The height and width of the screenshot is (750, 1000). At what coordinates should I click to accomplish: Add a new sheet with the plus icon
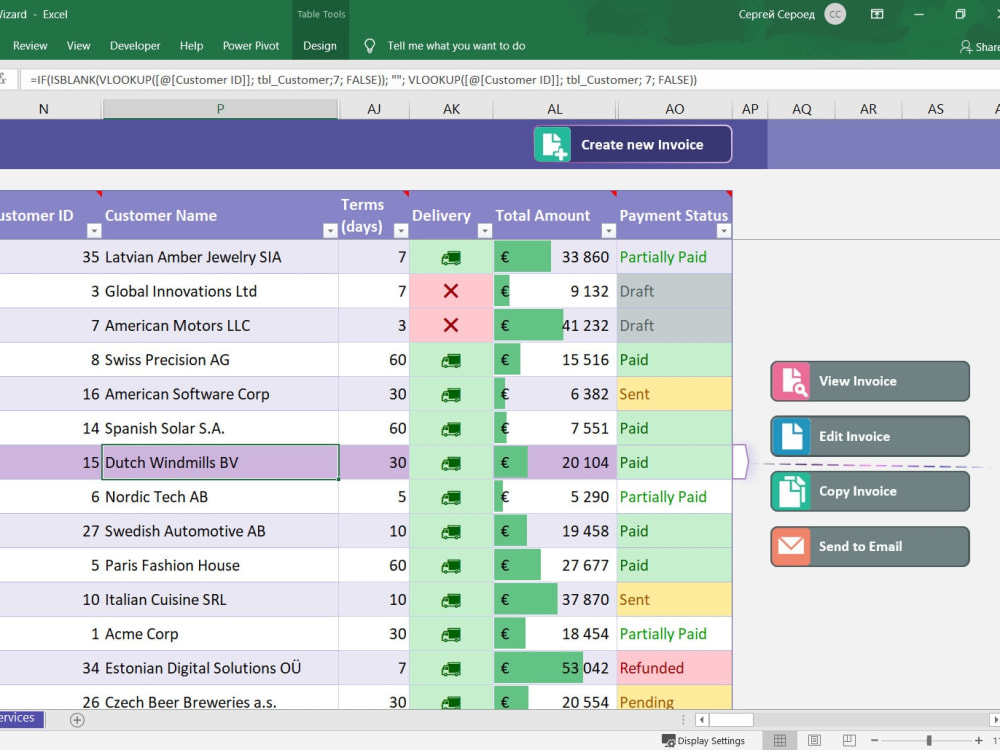(77, 719)
